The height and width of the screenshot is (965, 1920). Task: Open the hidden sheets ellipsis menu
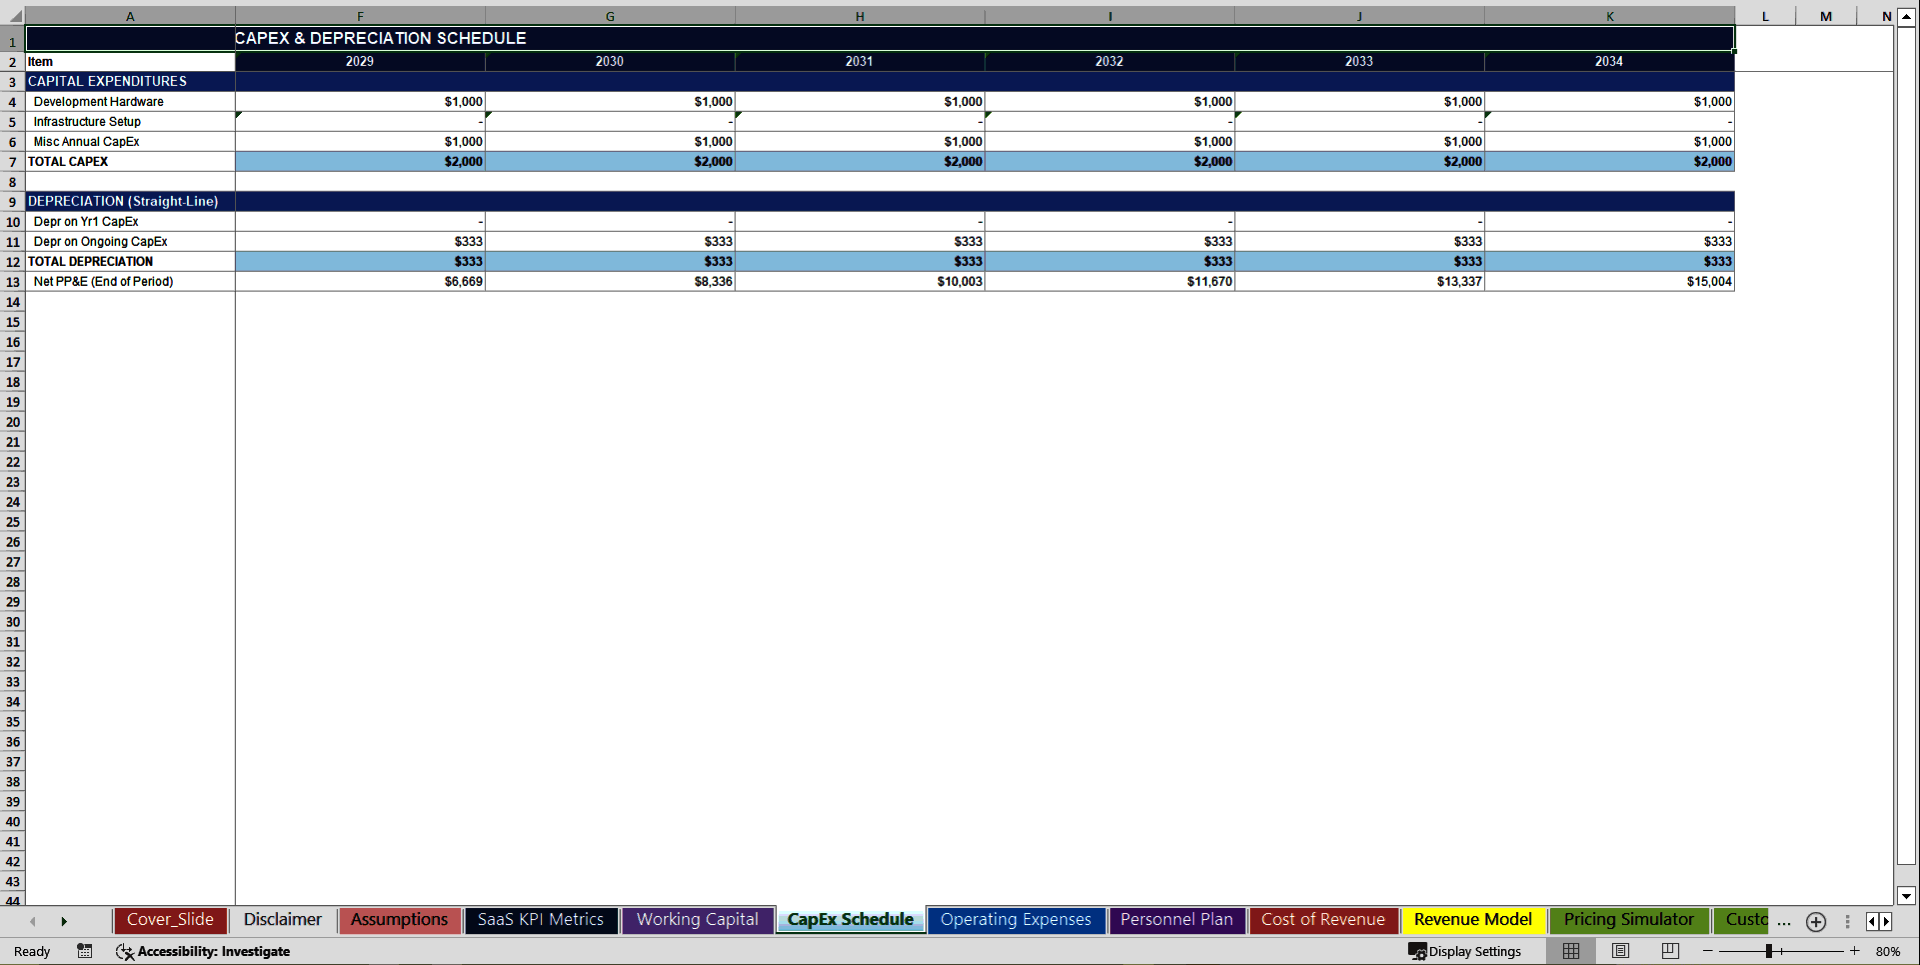[x=1784, y=922]
